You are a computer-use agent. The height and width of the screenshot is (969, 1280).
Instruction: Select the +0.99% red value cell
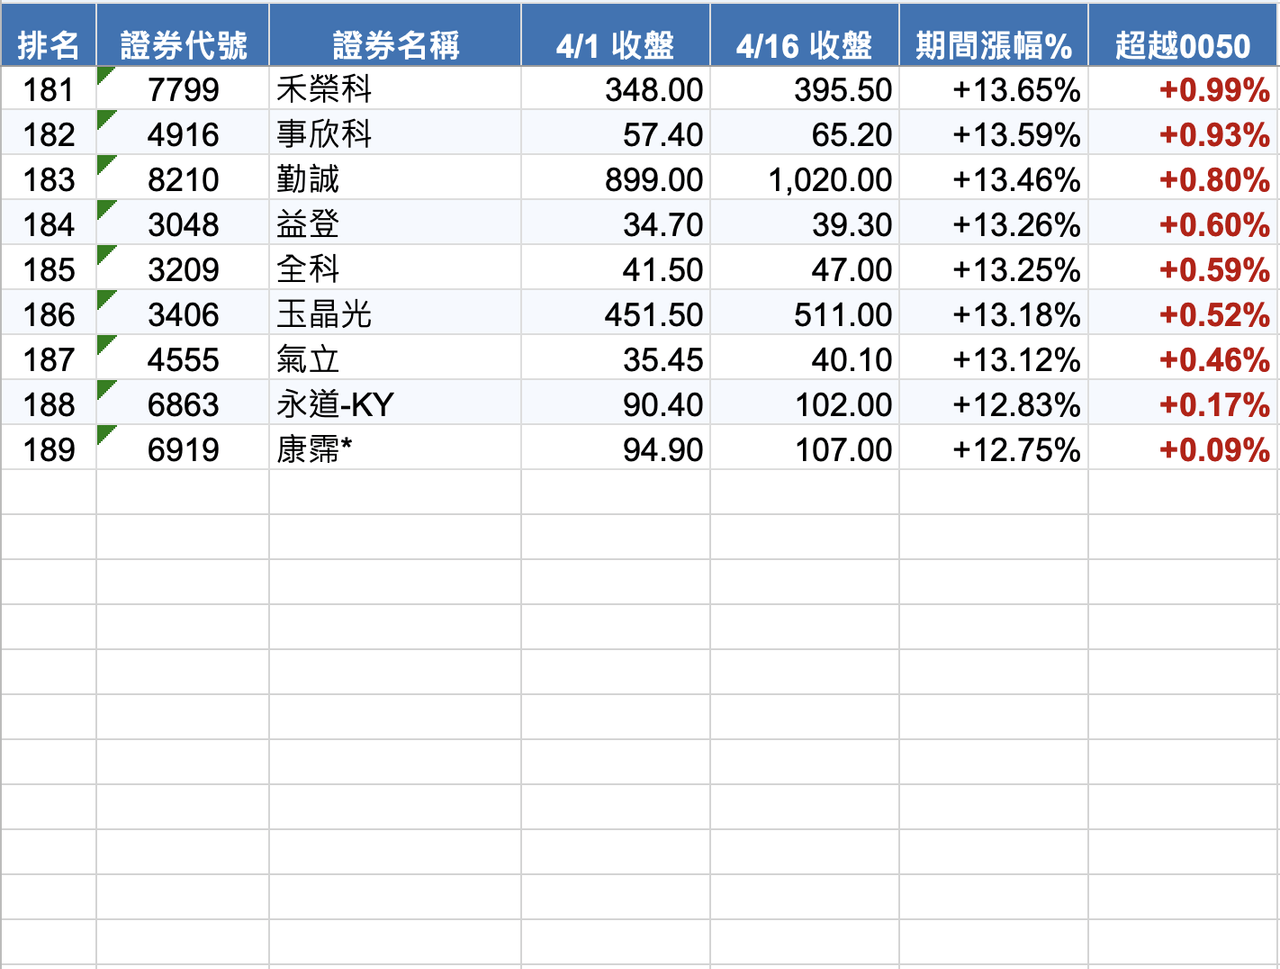[1183, 89]
